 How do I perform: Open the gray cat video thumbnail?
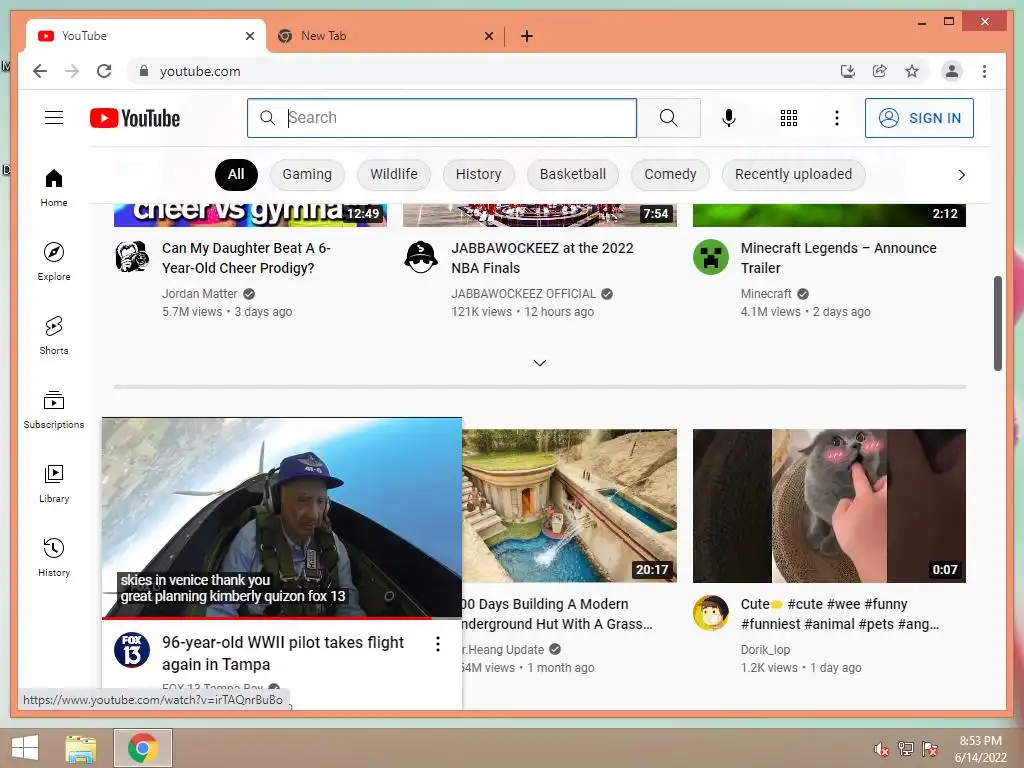829,505
